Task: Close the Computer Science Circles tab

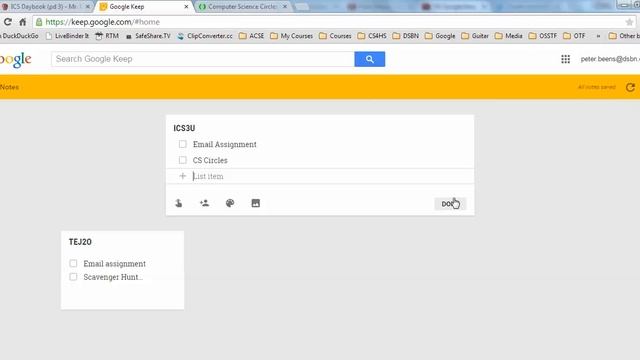Action: click(285, 7)
